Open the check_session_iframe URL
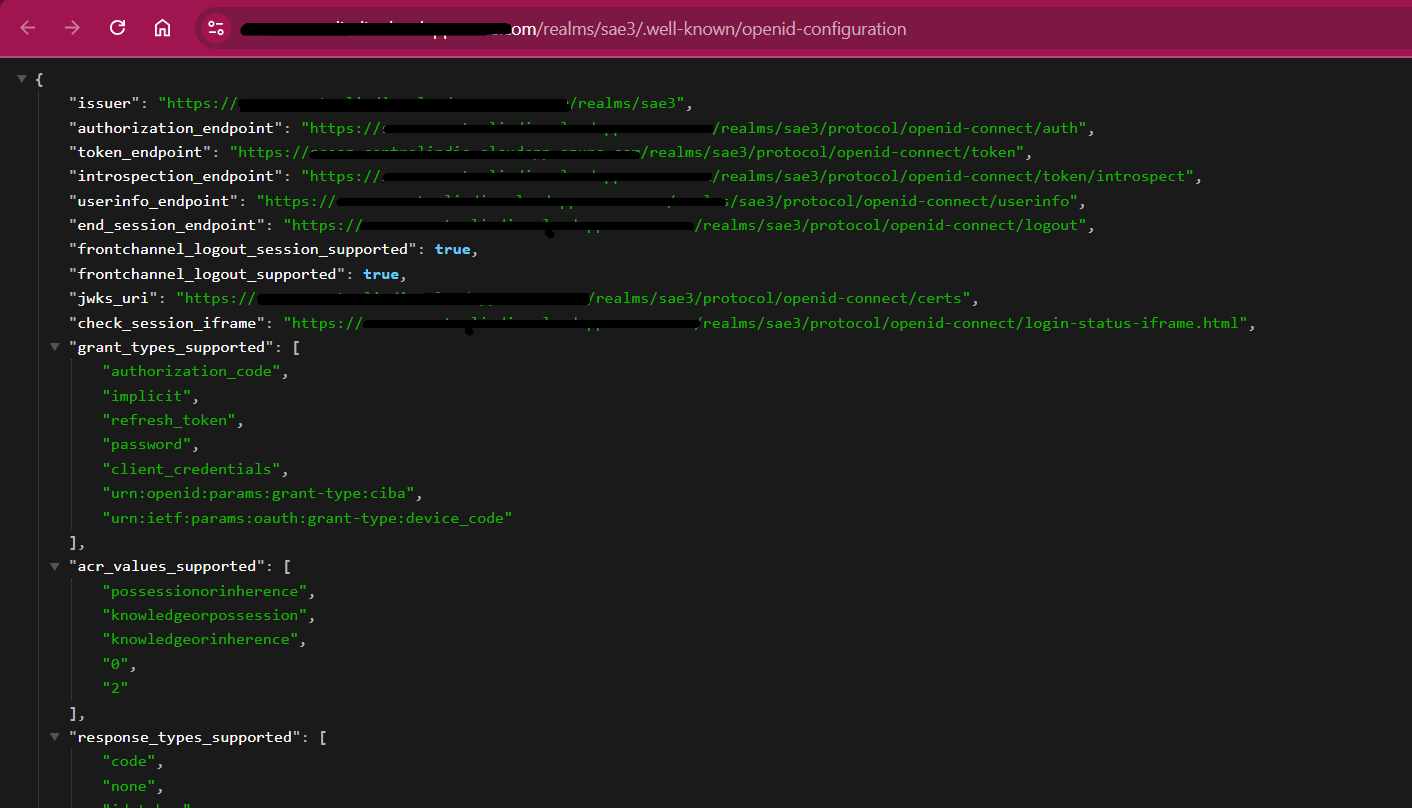This screenshot has width=1412, height=808. pos(970,323)
